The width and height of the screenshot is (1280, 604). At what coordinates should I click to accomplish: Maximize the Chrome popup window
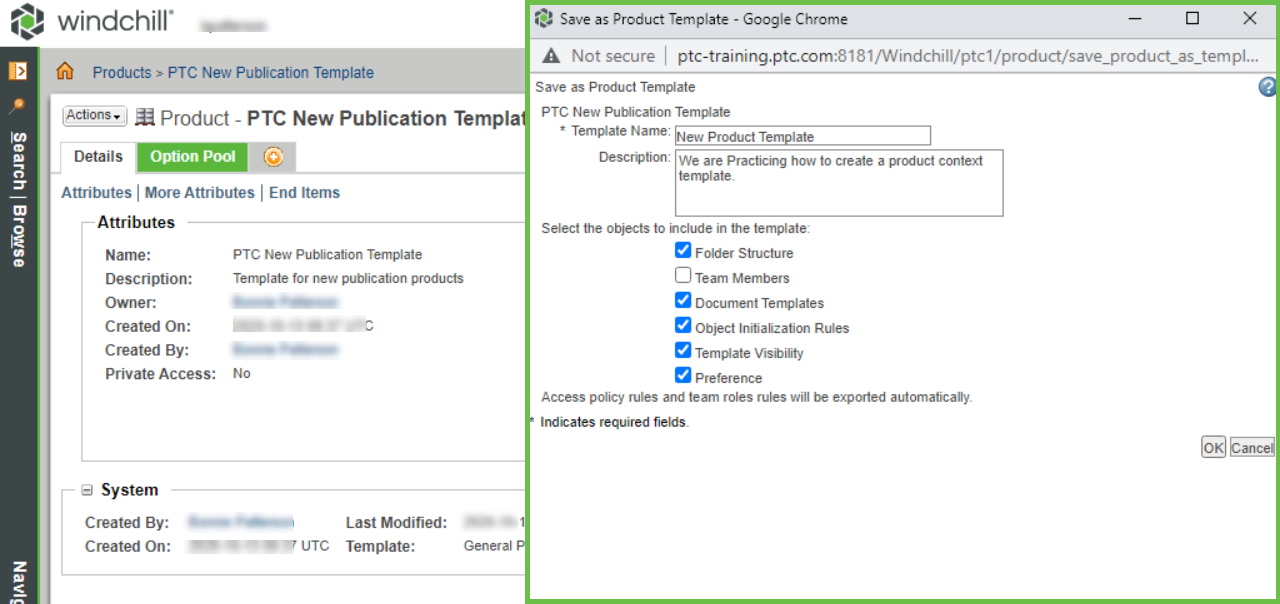[x=1192, y=19]
